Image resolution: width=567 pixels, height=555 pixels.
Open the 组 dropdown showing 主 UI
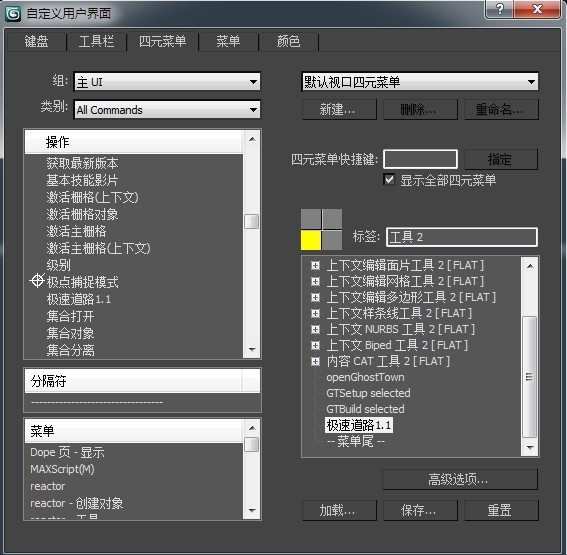(167, 82)
